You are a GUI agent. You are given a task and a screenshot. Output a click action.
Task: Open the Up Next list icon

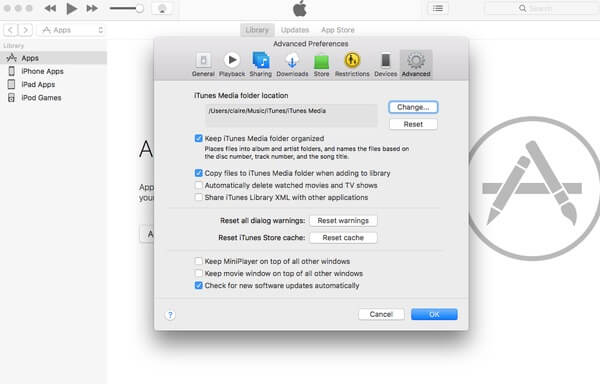[x=438, y=8]
